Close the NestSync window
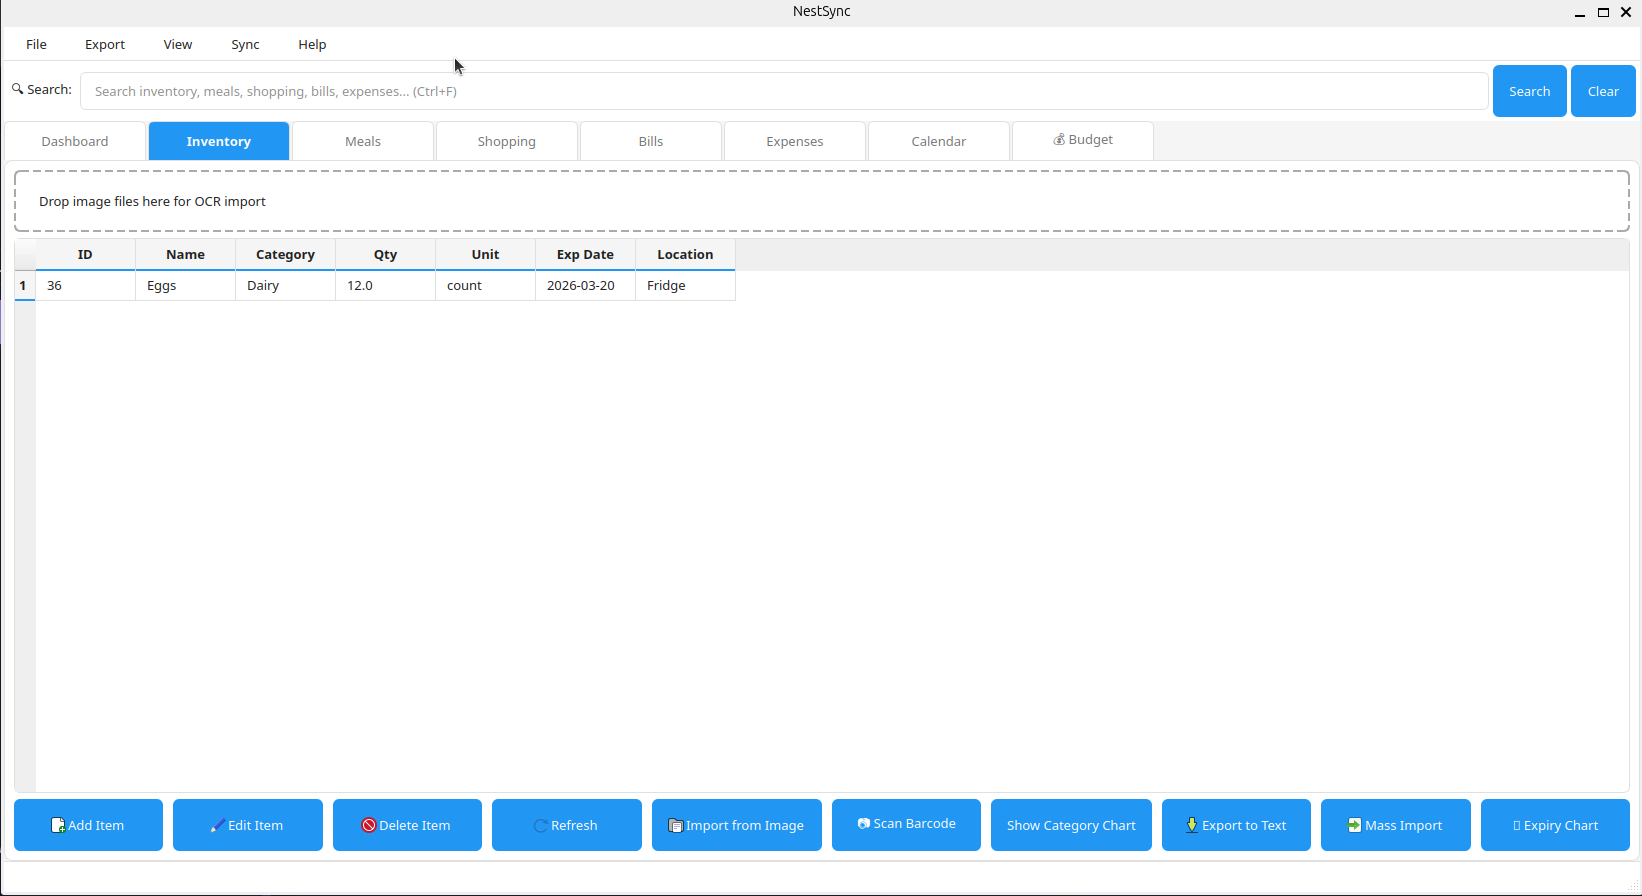The height and width of the screenshot is (896, 1642). (1626, 12)
